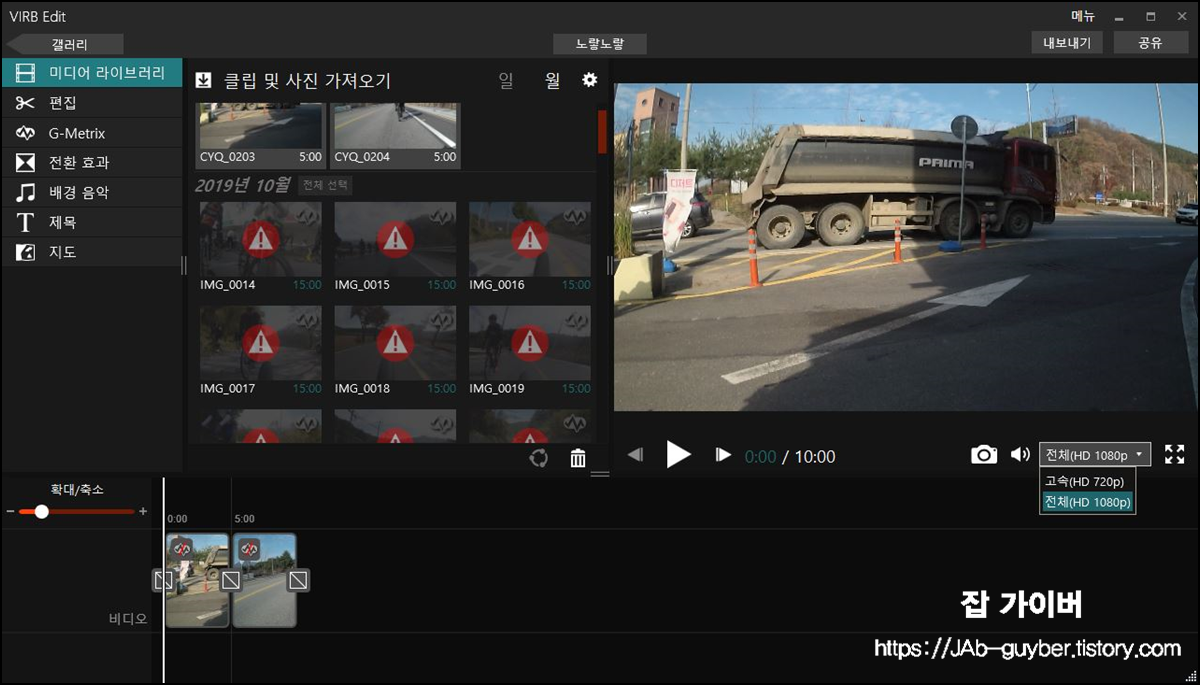Take a snapshot with camera icon
Screen dimensions: 1200x685
pos(984,455)
